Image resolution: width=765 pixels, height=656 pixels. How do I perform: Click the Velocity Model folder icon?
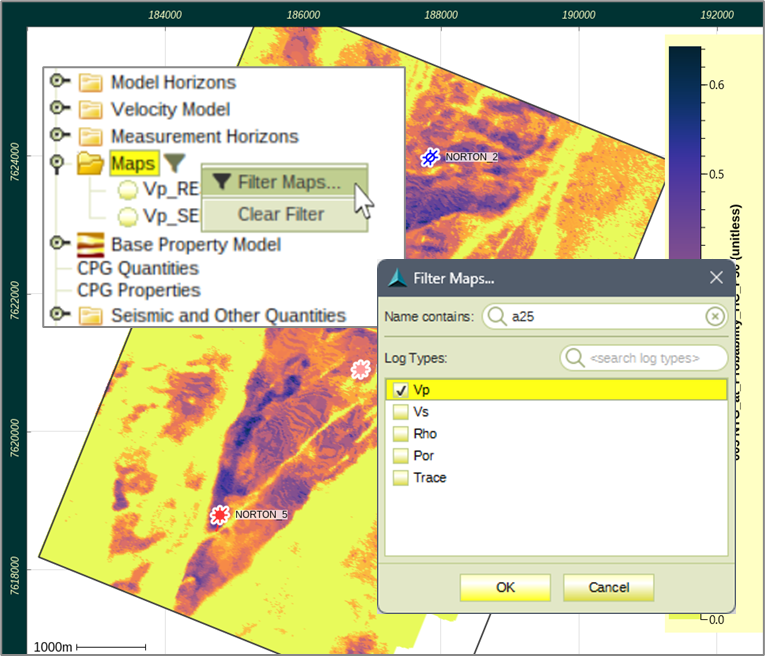[91, 109]
